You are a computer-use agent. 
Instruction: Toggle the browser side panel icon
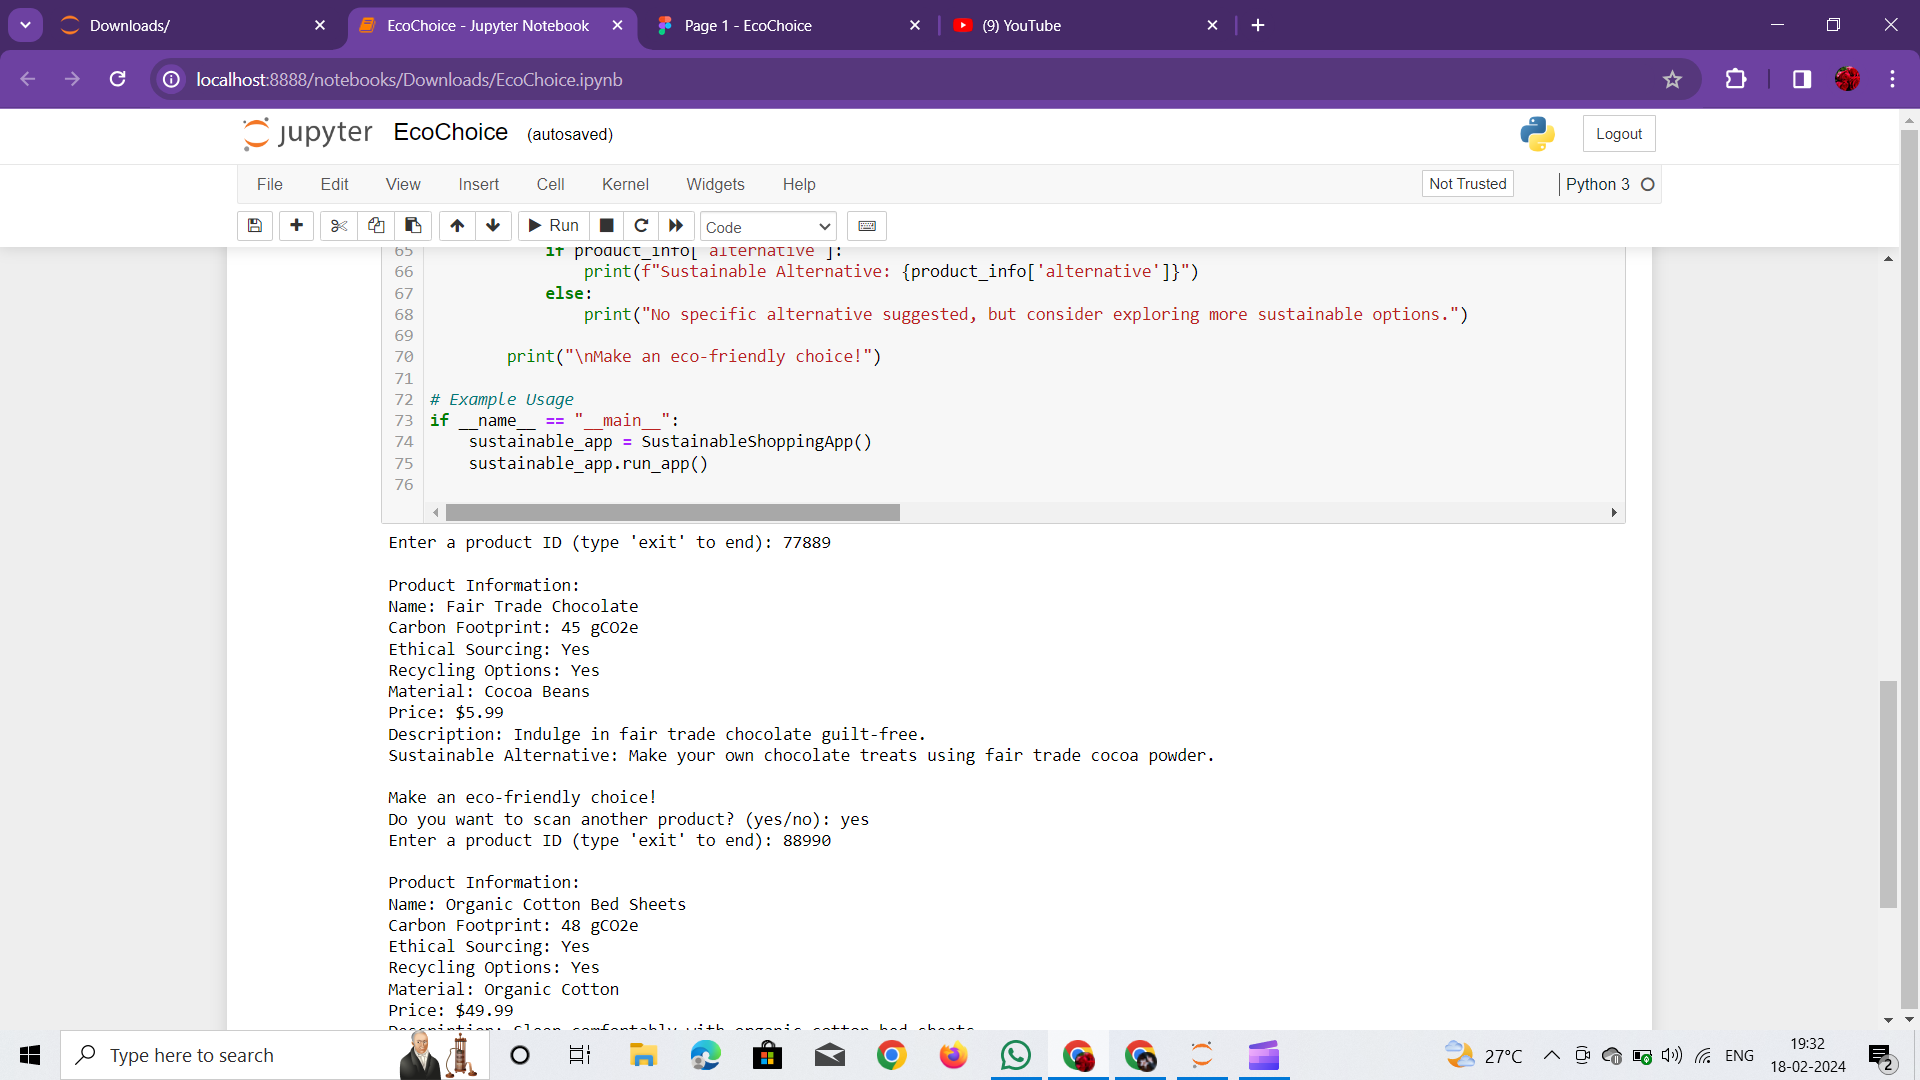click(1801, 79)
